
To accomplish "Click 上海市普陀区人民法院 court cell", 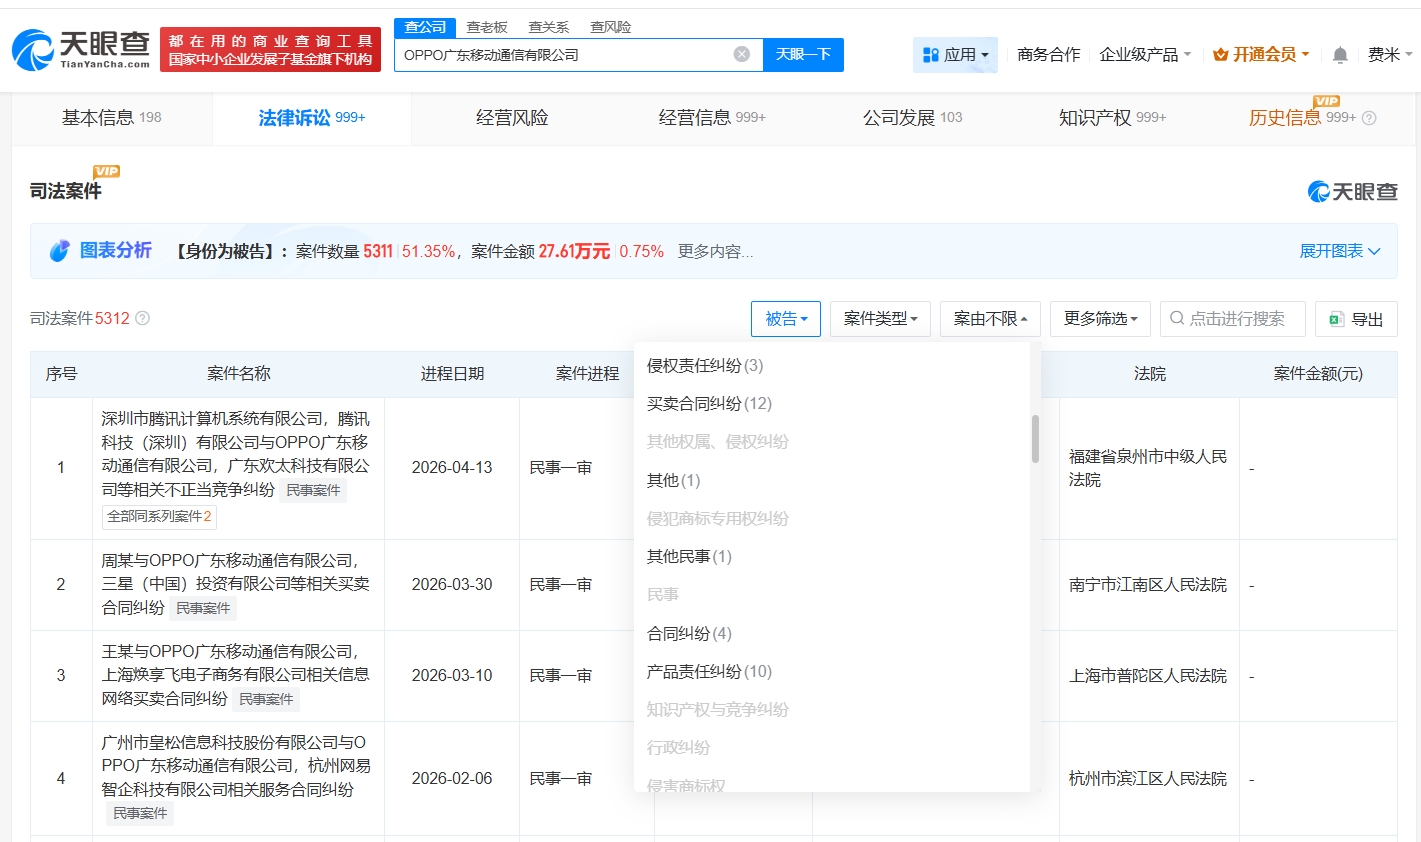I will 1148,676.
